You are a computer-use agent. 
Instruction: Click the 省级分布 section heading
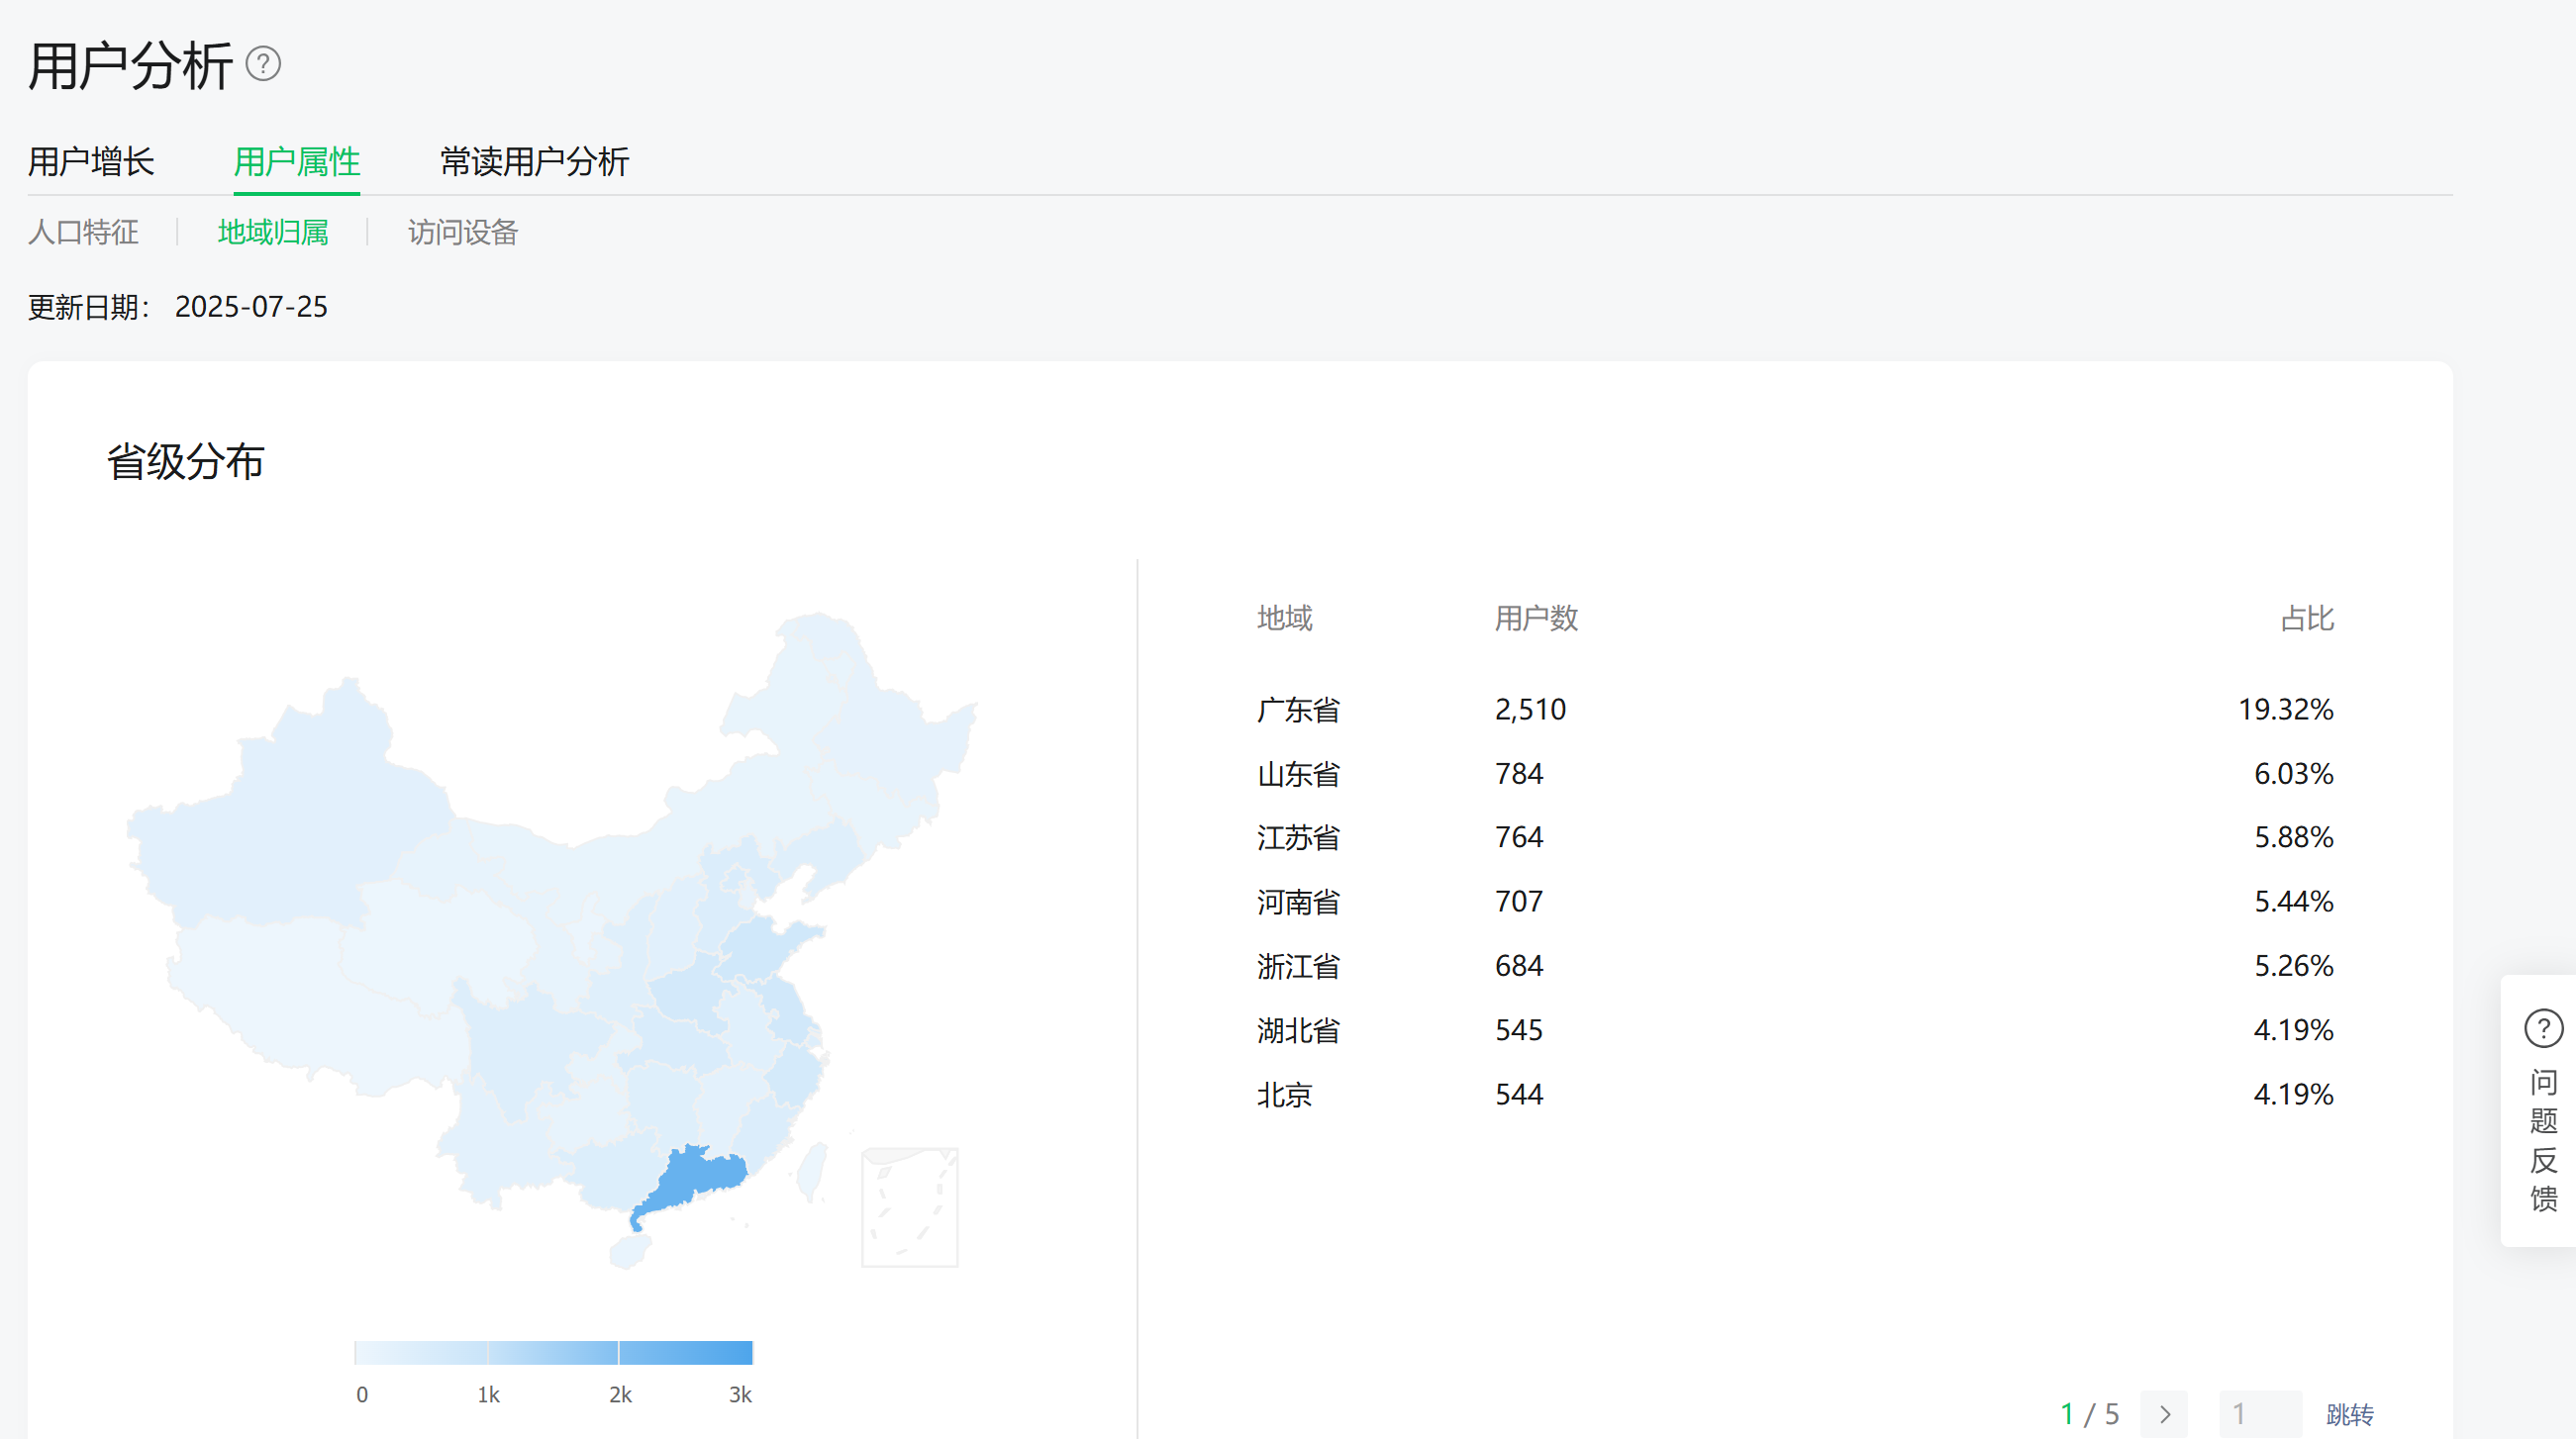185,462
